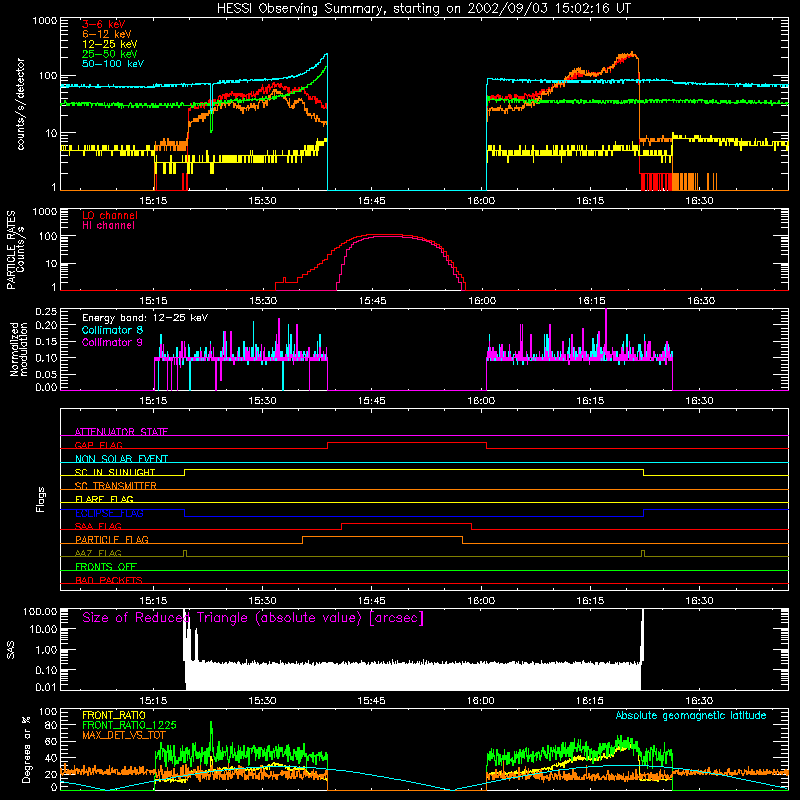This screenshot has height=800, width=800.
Task: Select the orange 6-12 keV legend label
Action: [107, 34]
